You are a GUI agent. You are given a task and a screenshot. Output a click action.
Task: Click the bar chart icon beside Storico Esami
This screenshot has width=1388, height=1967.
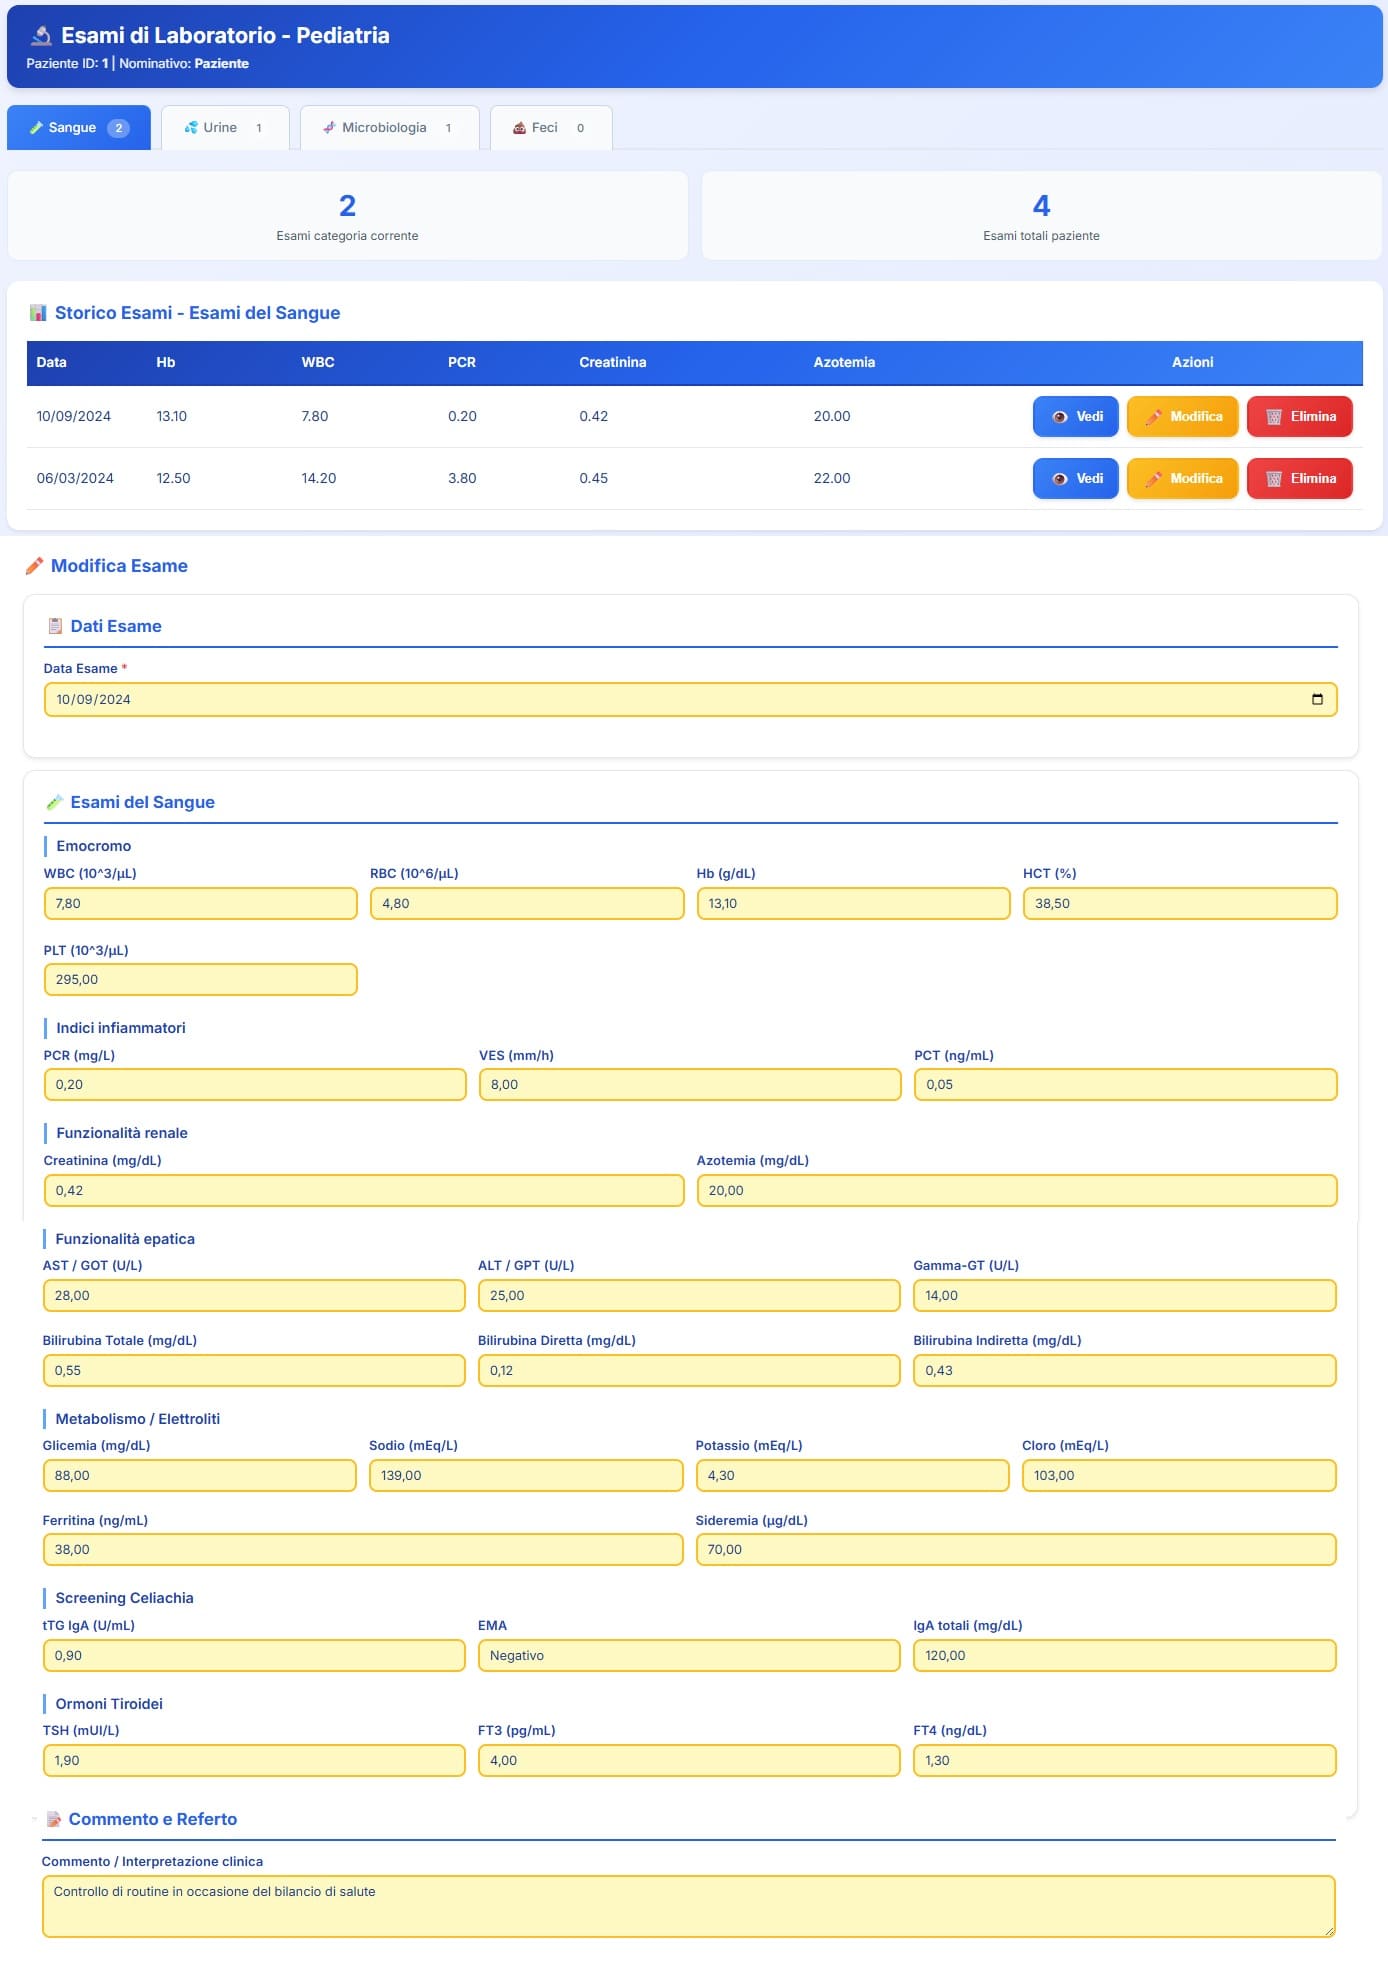click(x=38, y=313)
